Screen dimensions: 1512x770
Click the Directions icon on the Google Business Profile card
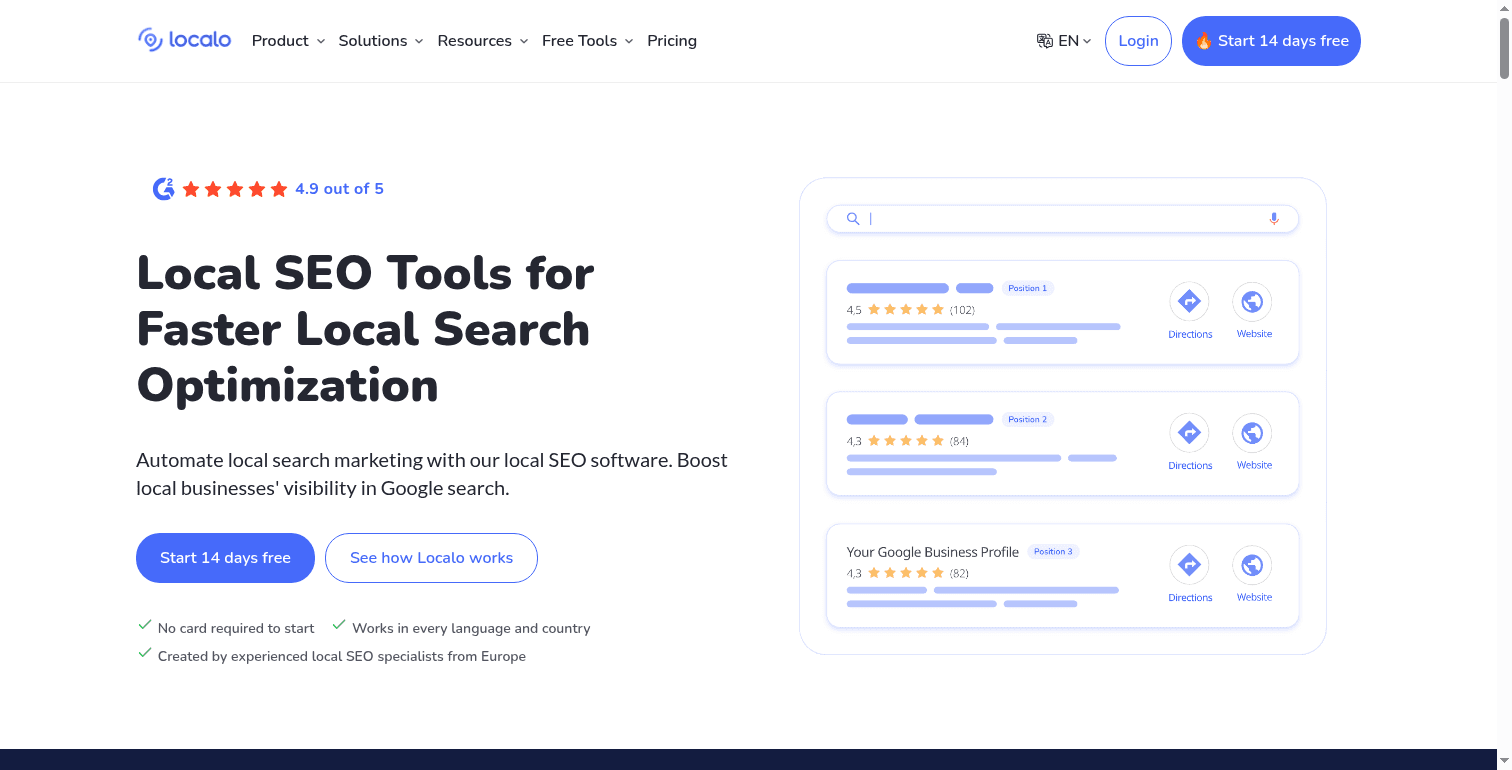[1189, 564]
